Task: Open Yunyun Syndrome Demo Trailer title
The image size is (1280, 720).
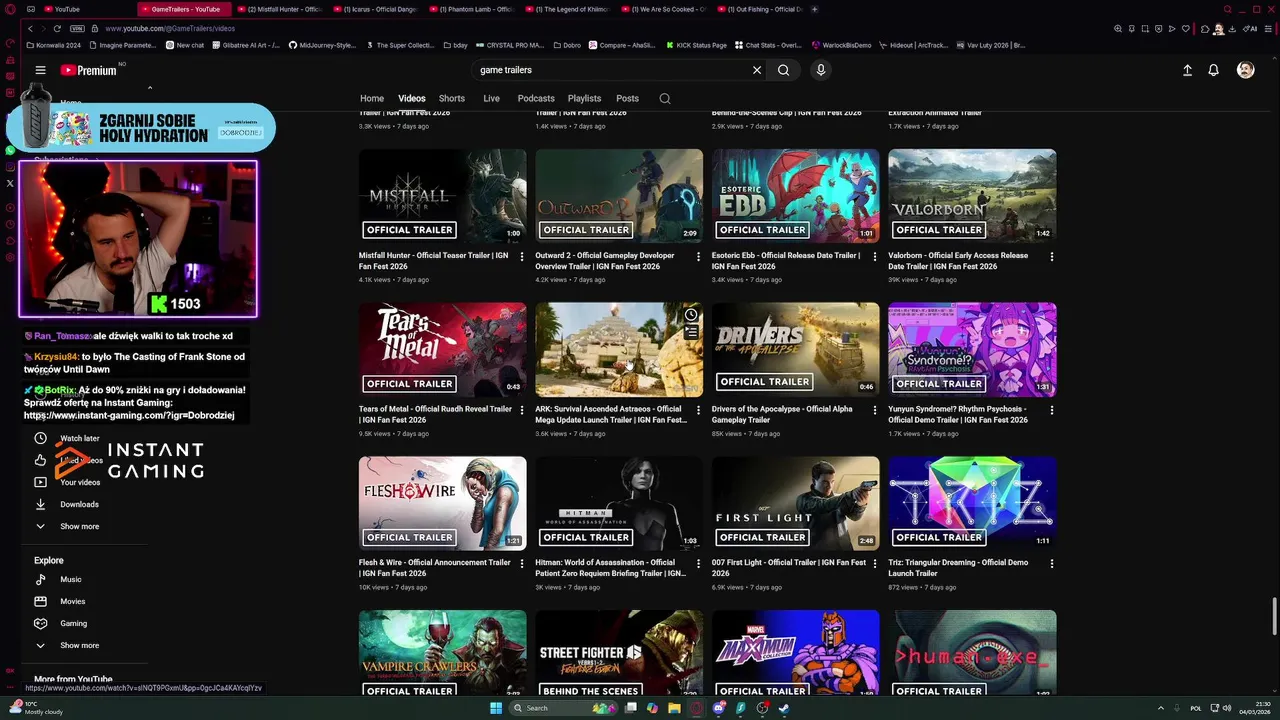Action: (958, 414)
